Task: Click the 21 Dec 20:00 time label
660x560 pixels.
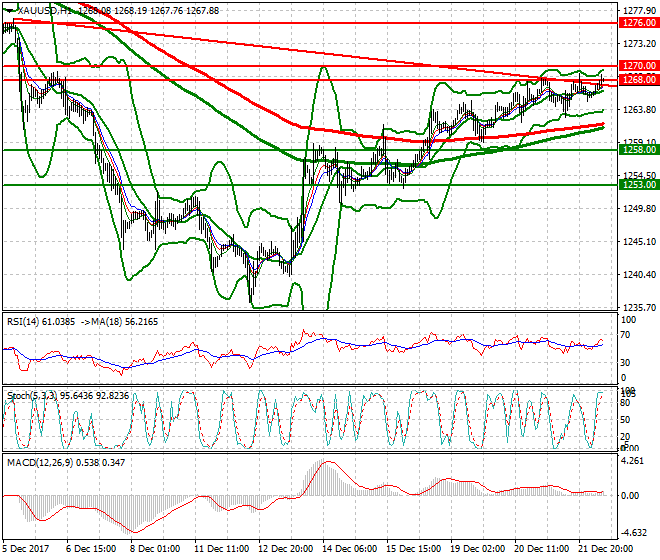Action: click(605, 549)
